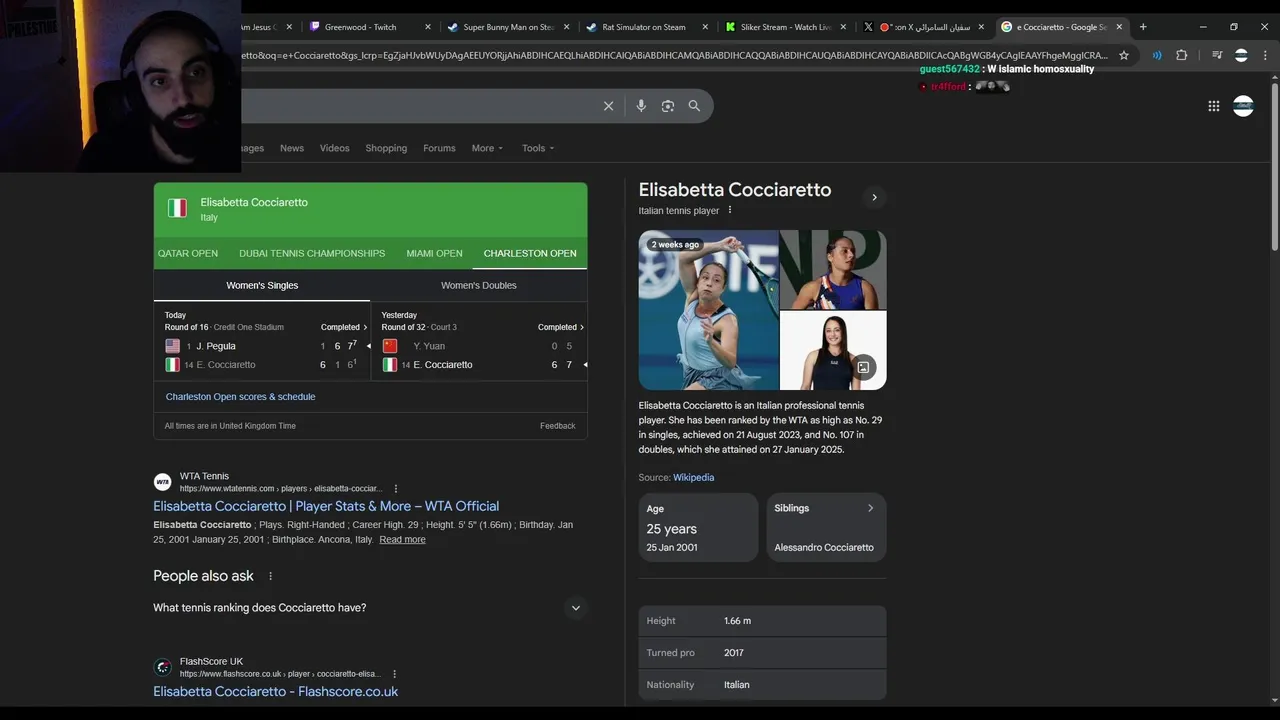Switch to the Women's Doubles tab
Image resolution: width=1280 pixels, height=720 pixels.
[479, 285]
